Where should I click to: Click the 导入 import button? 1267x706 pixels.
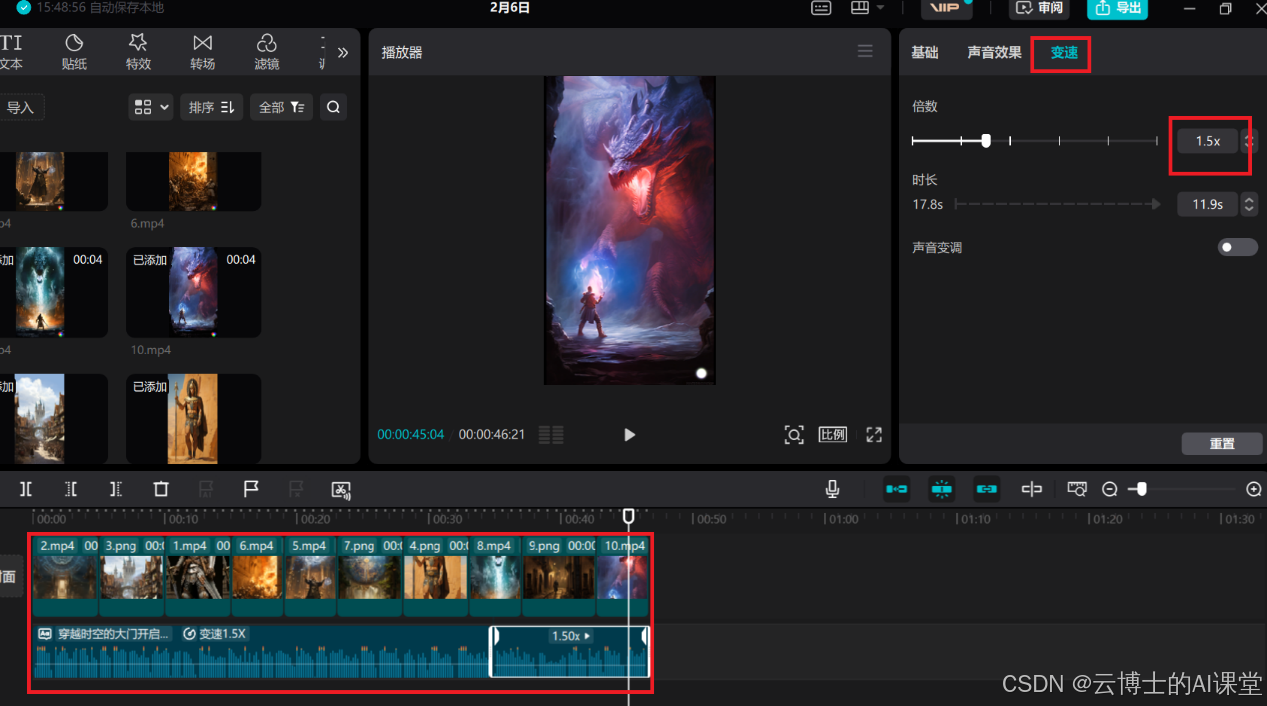(x=21, y=107)
